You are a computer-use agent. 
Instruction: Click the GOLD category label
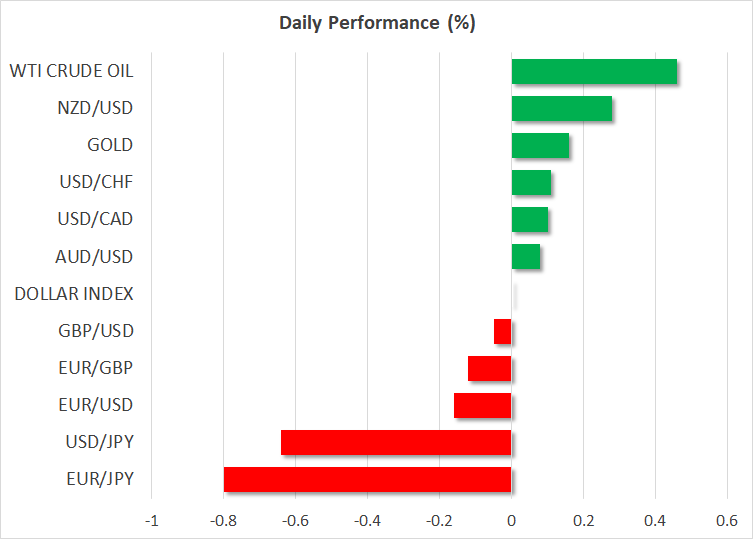(110, 145)
